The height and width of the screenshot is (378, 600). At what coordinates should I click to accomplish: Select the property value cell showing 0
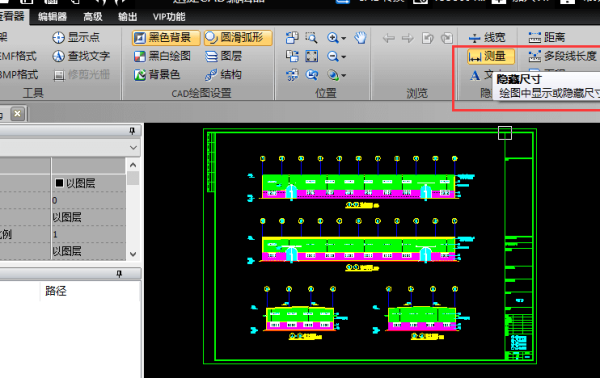(88, 200)
